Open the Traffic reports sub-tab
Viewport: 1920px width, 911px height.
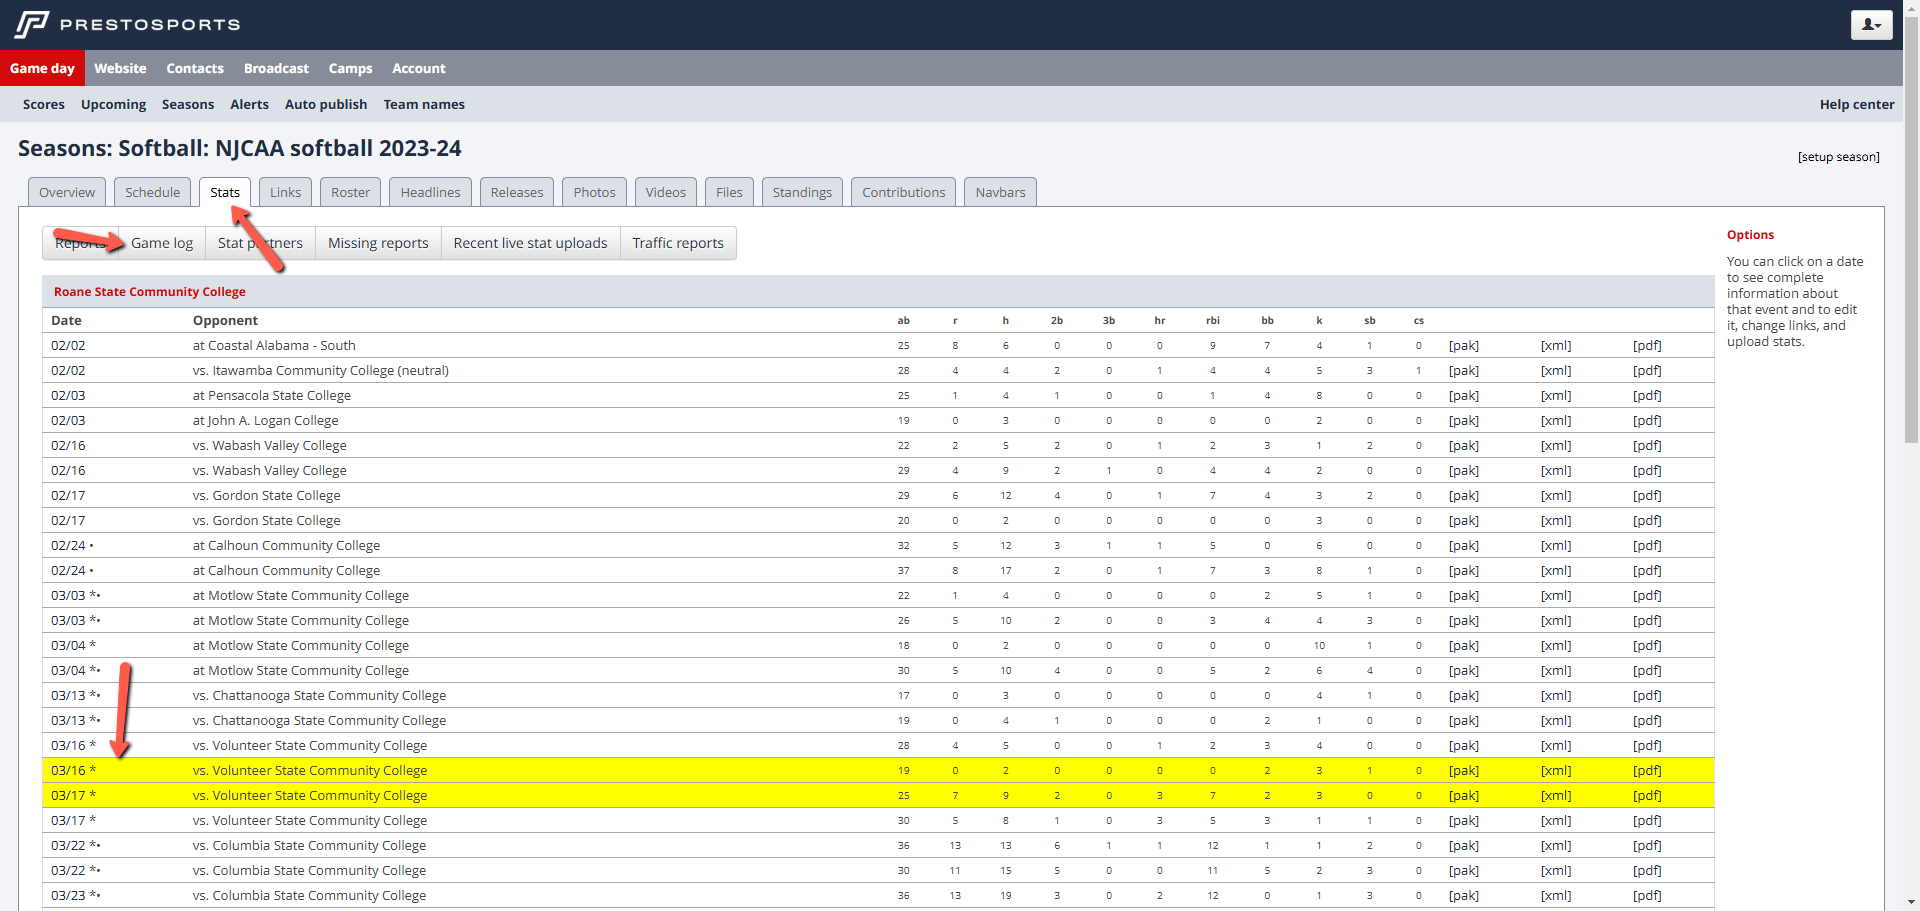[678, 243]
